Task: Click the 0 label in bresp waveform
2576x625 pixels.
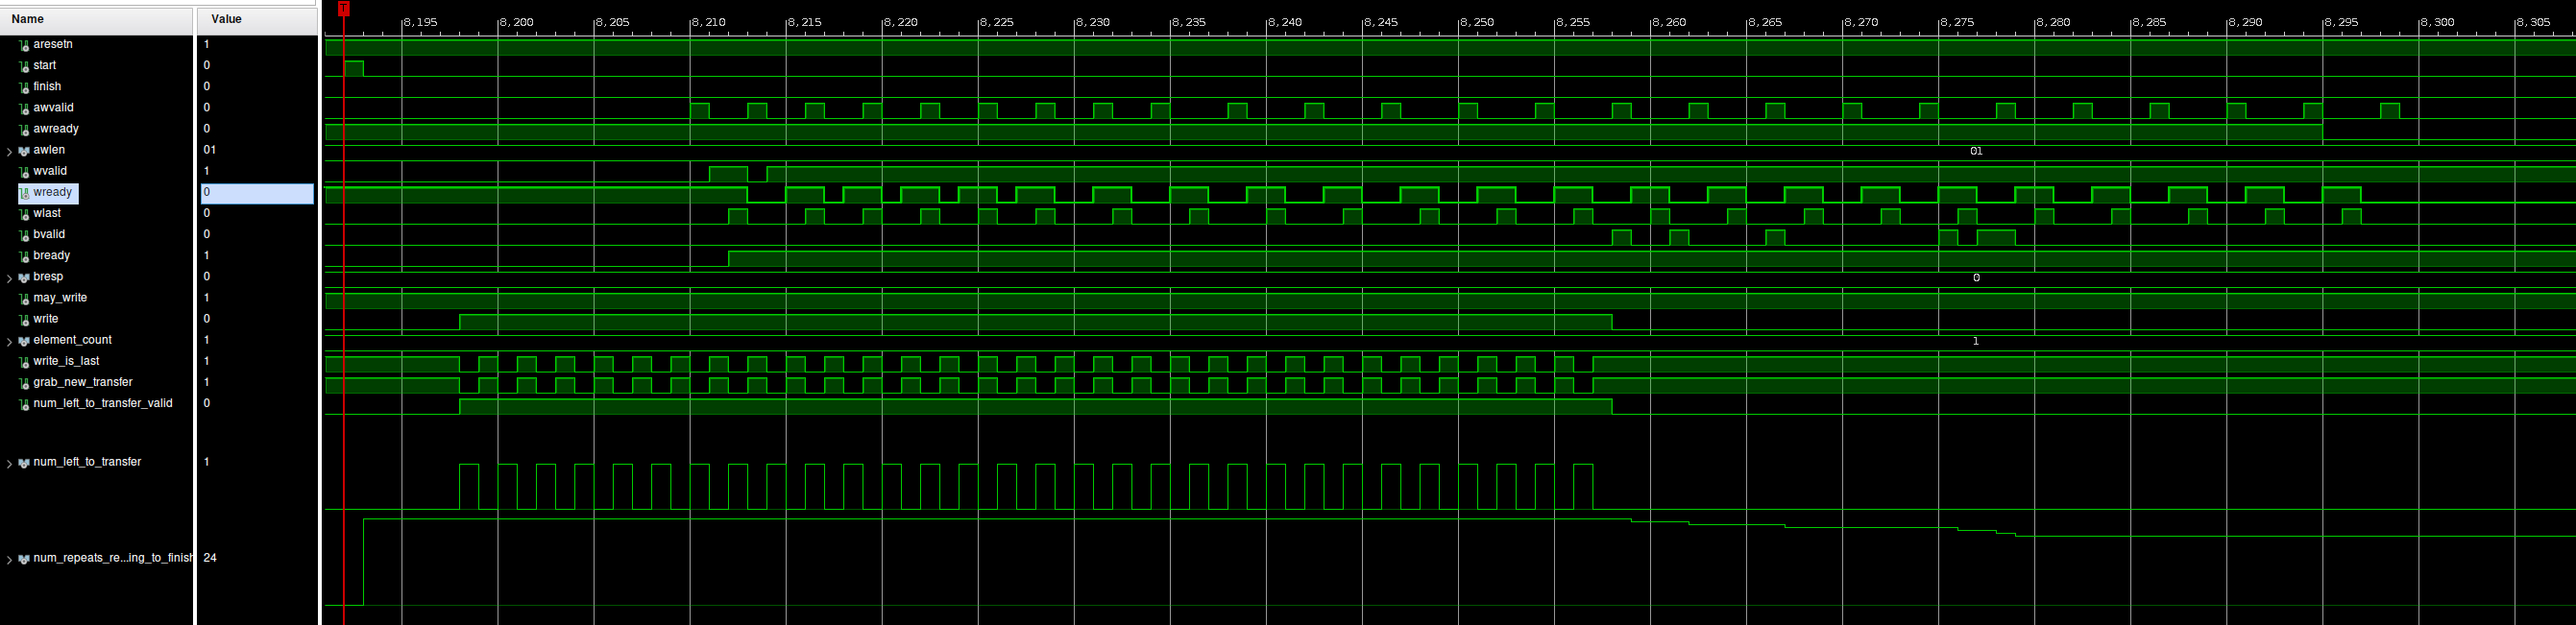Action: (x=1976, y=278)
